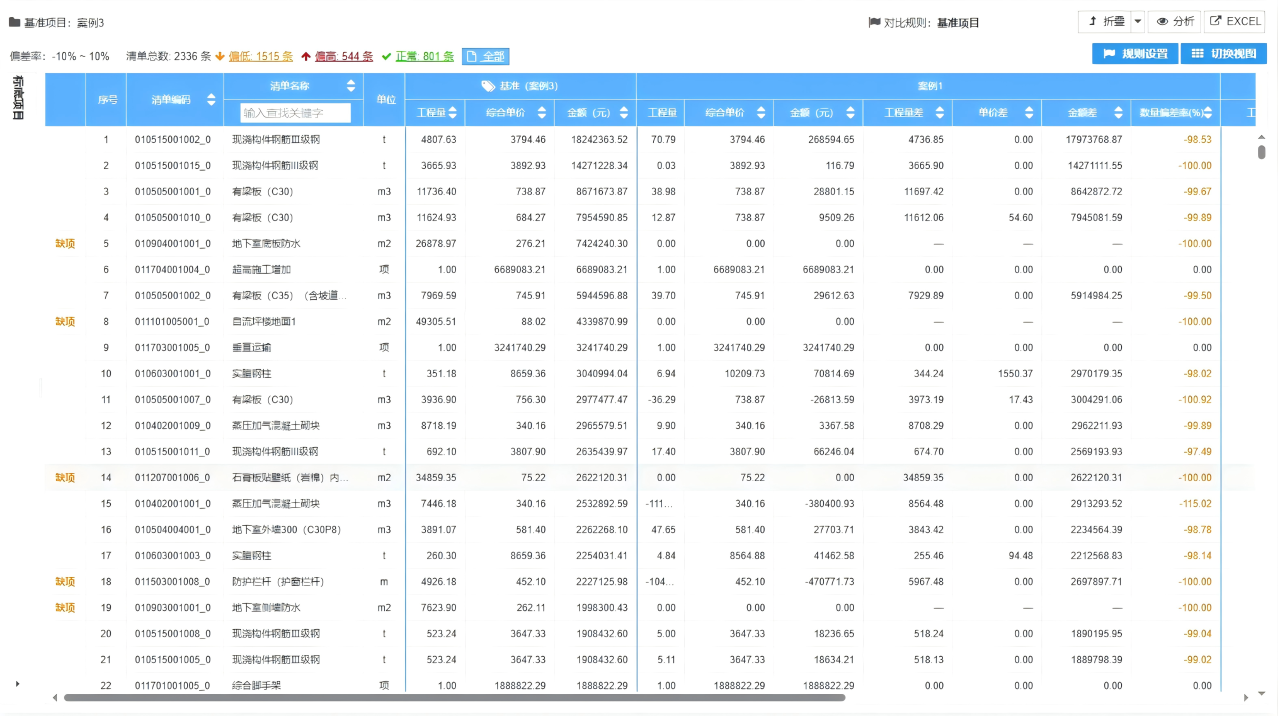Click the 案例1 column group header
Screen dimensions: 1280x716
pyautogui.click(x=930, y=86)
